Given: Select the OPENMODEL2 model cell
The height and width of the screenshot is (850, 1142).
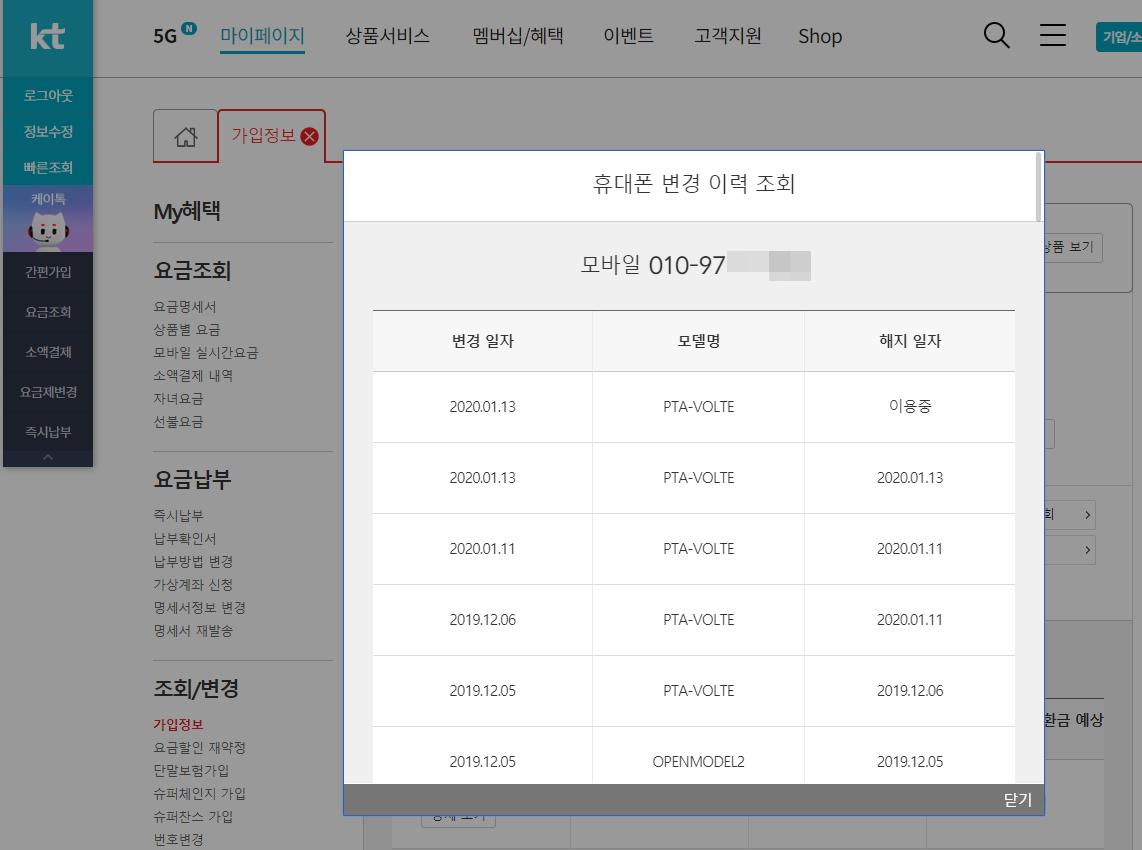Looking at the screenshot, I should (x=698, y=761).
